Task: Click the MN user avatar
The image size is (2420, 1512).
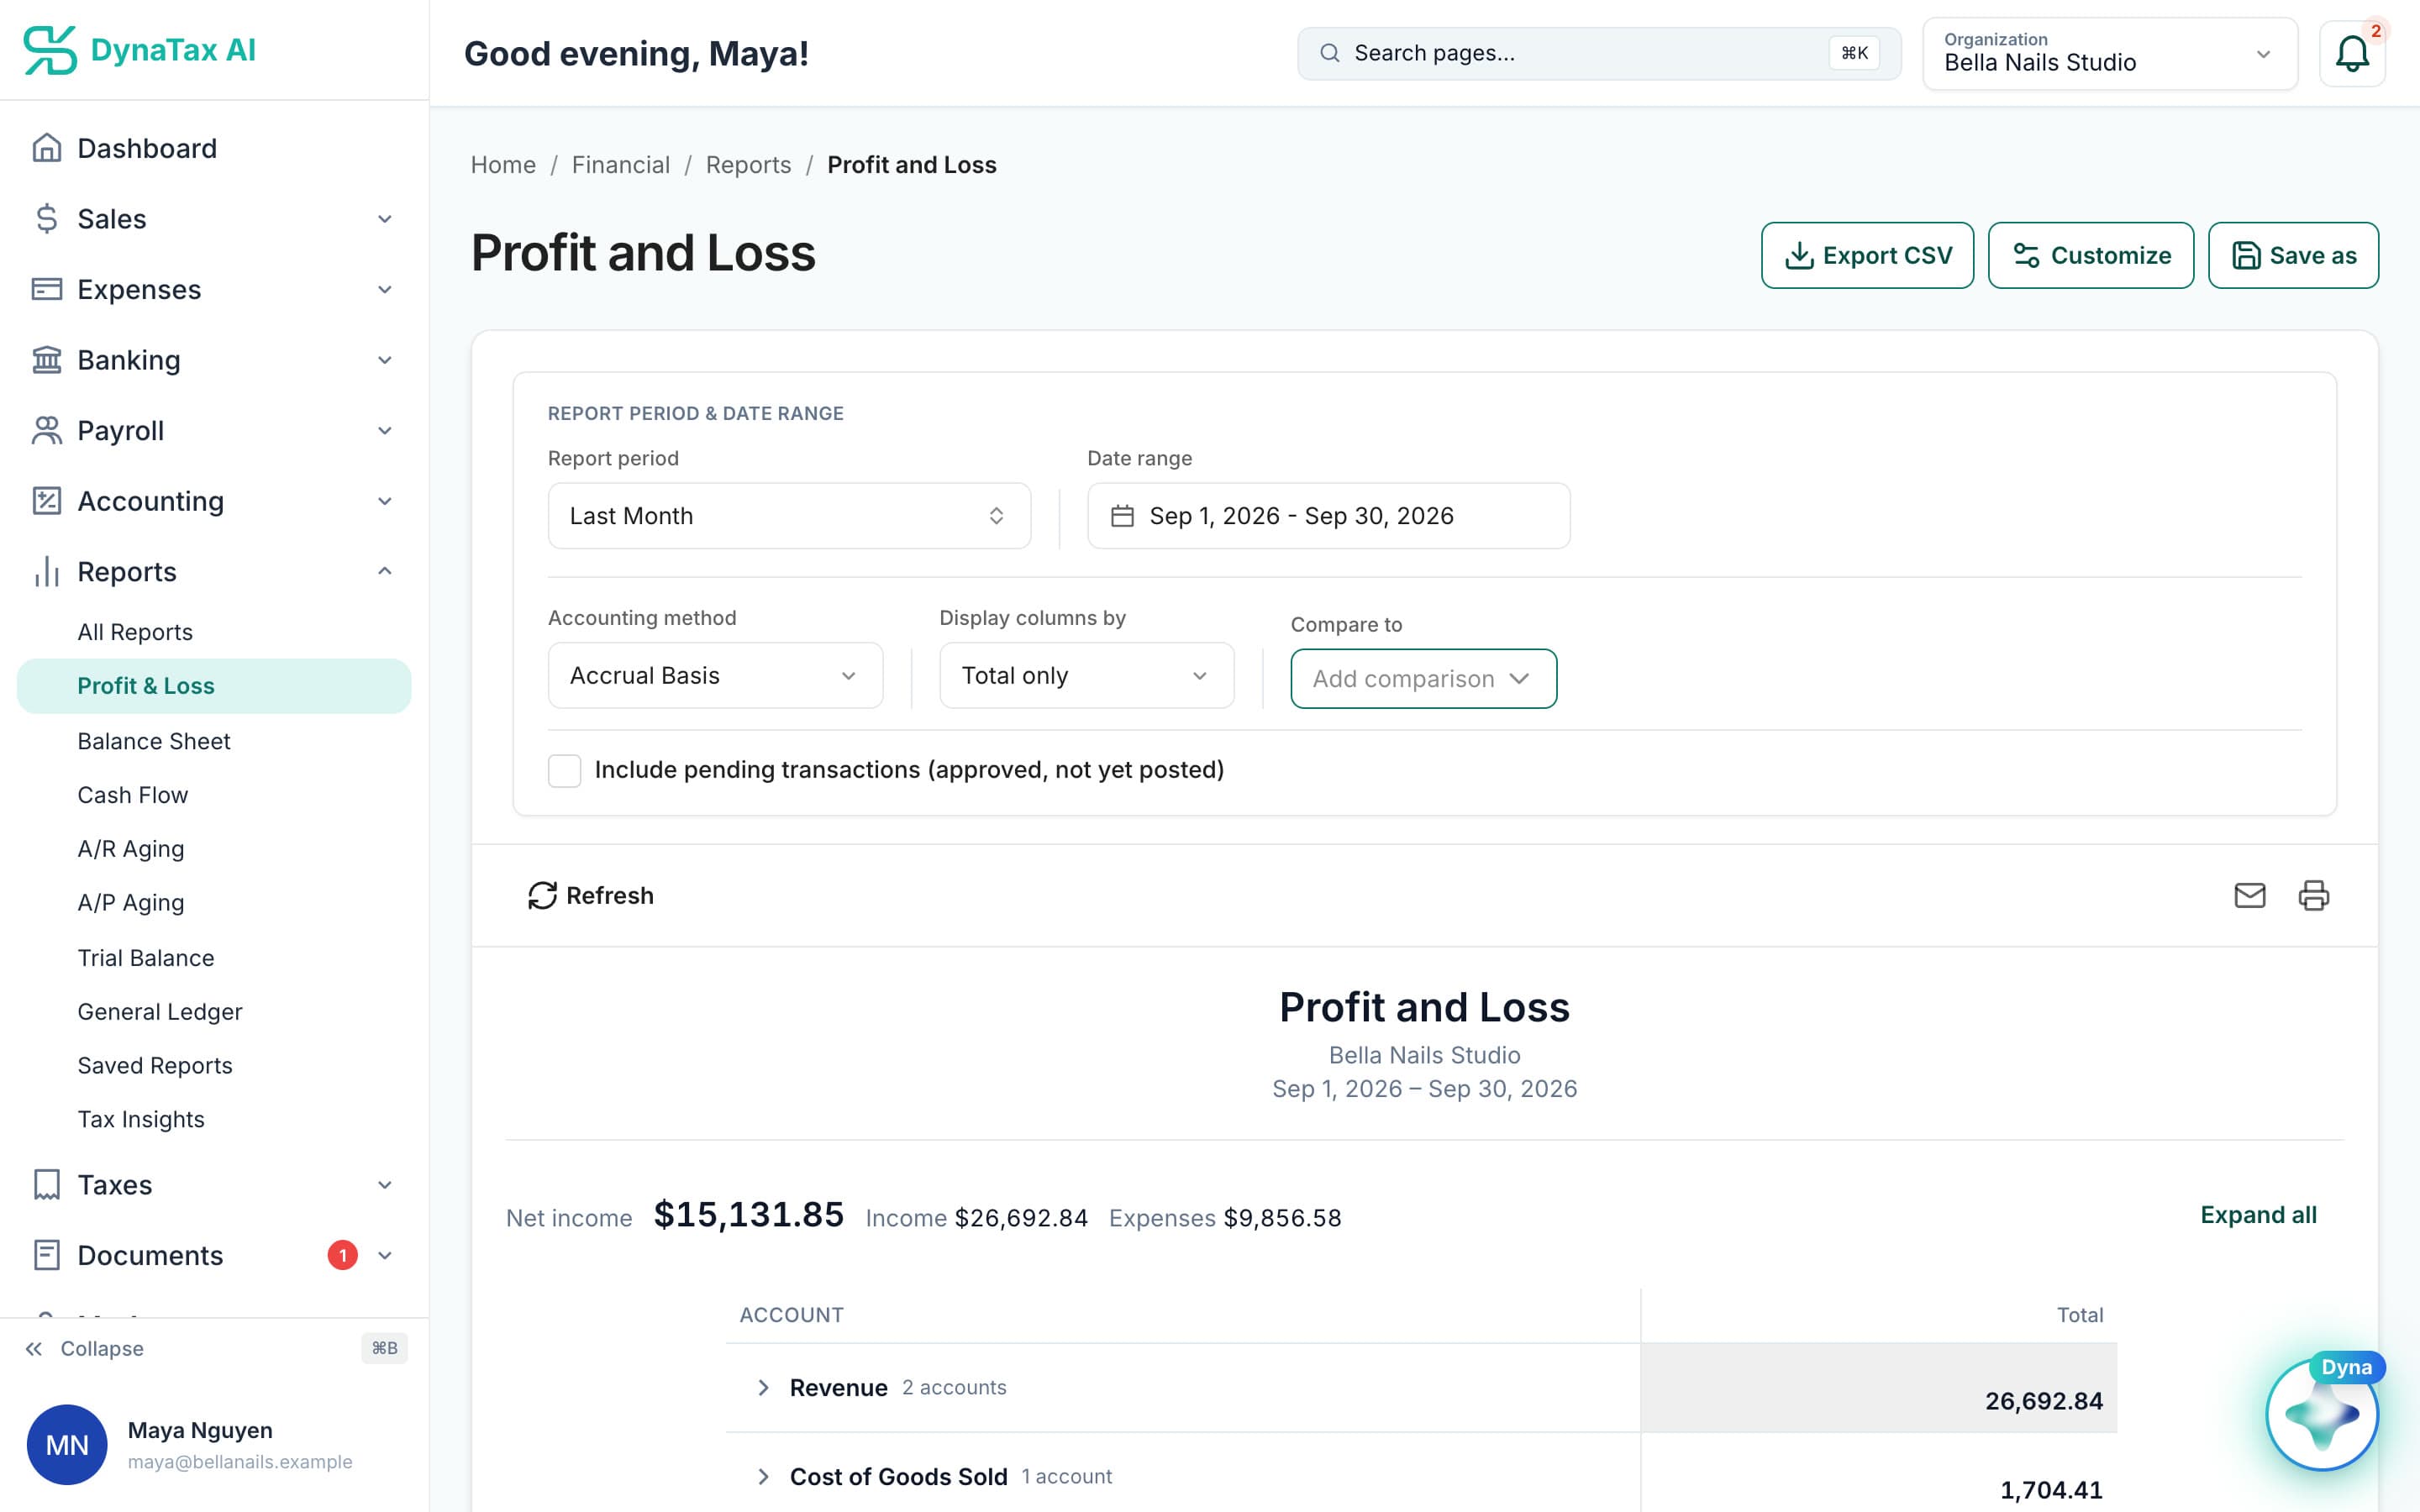Action: pos(67,1444)
